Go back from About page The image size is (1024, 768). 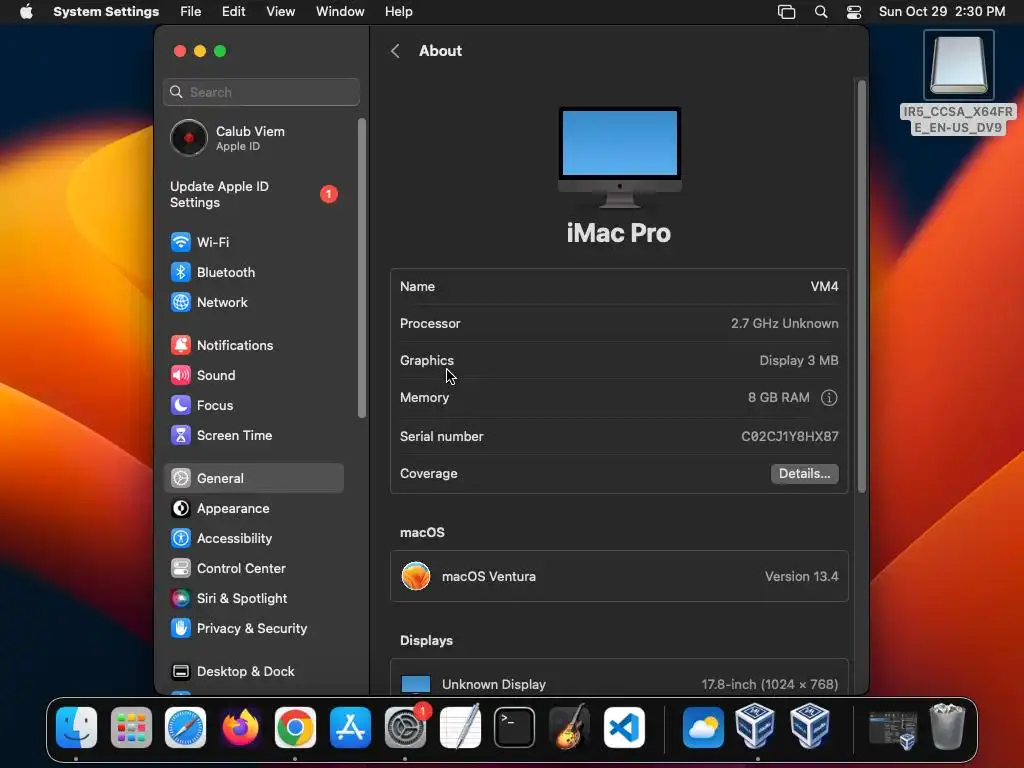pos(395,51)
